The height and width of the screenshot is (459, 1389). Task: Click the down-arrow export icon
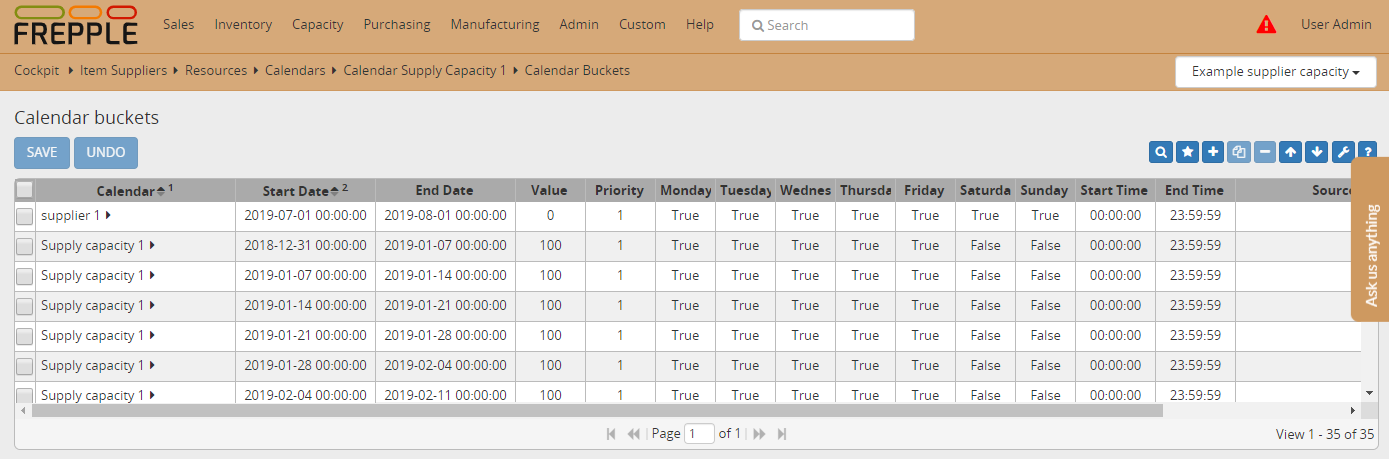1317,152
